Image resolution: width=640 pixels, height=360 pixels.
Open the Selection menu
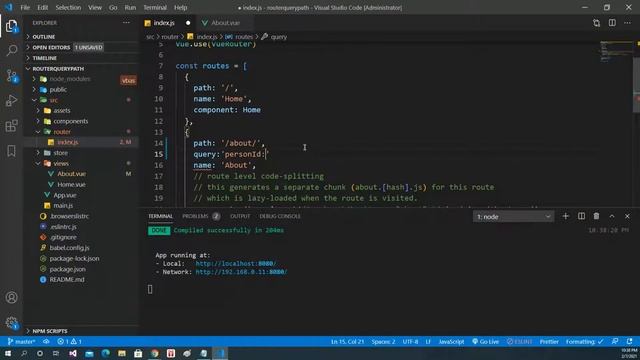tap(68, 7)
